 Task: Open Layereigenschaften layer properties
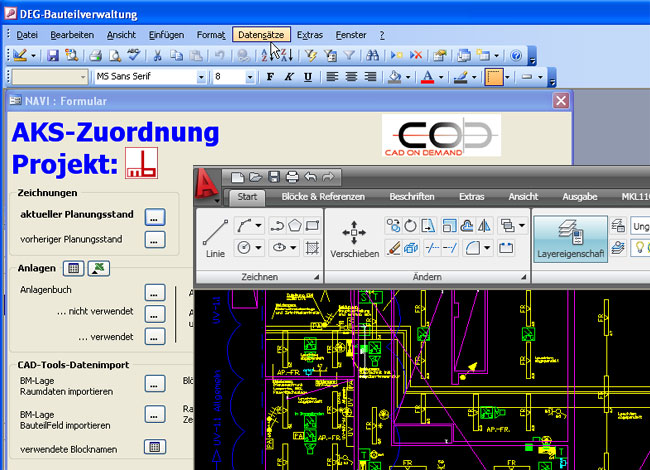570,237
